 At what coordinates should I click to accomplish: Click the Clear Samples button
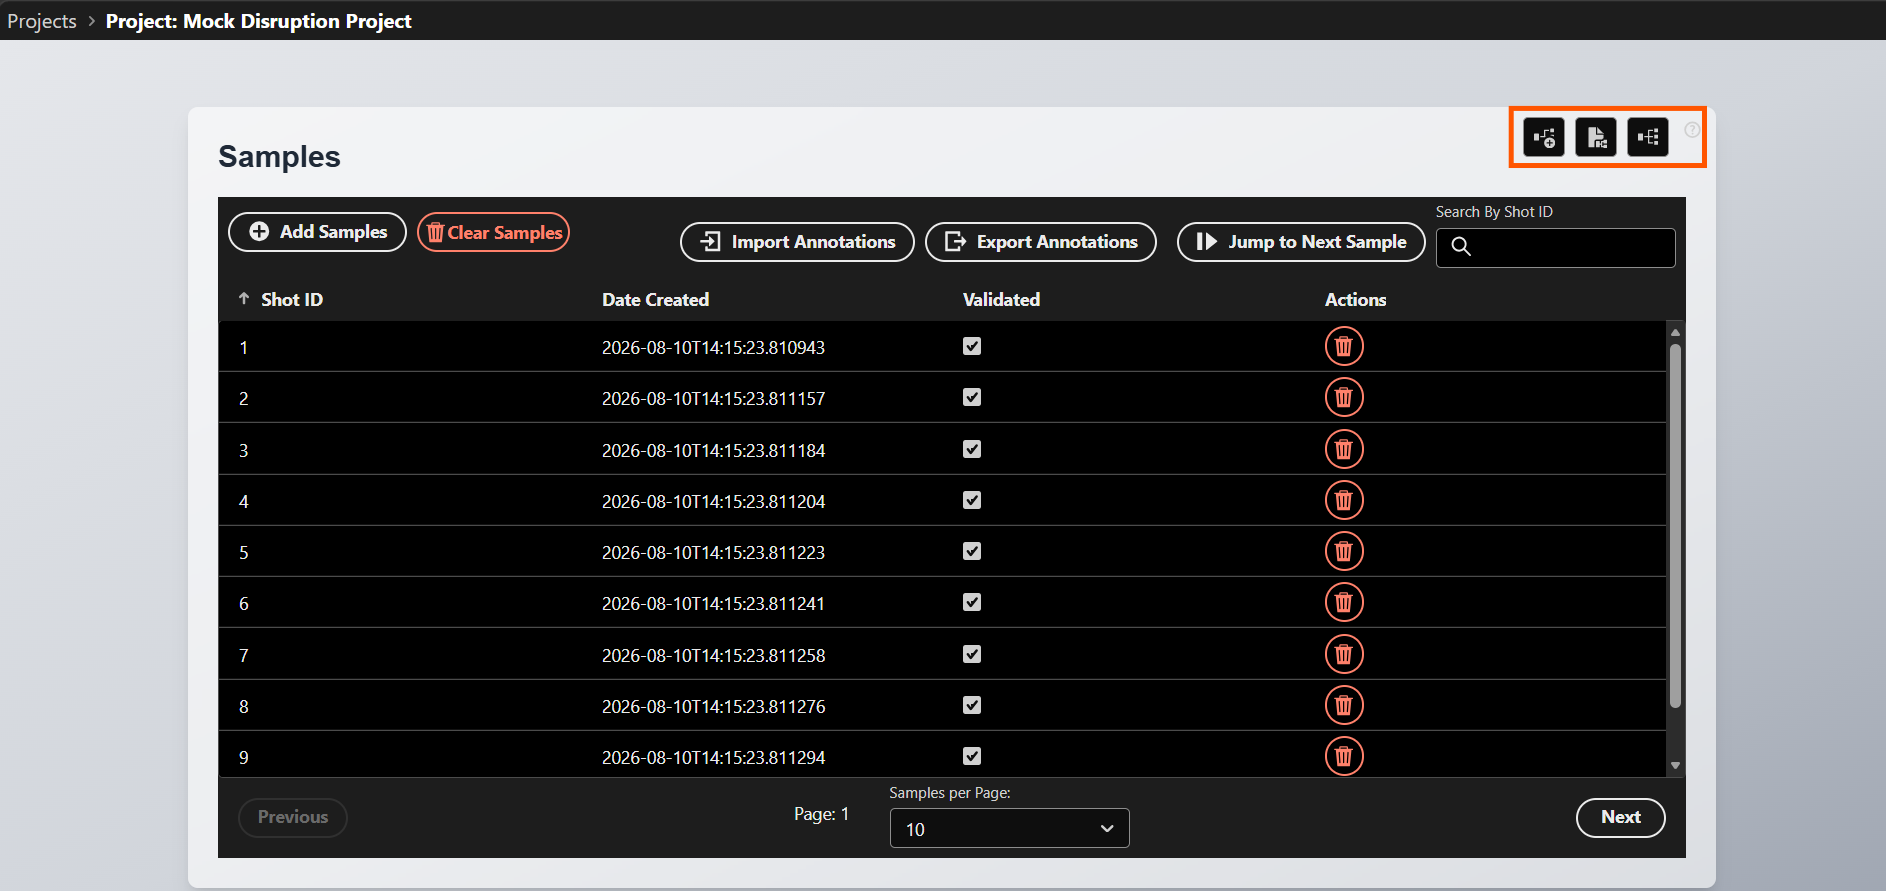click(493, 232)
